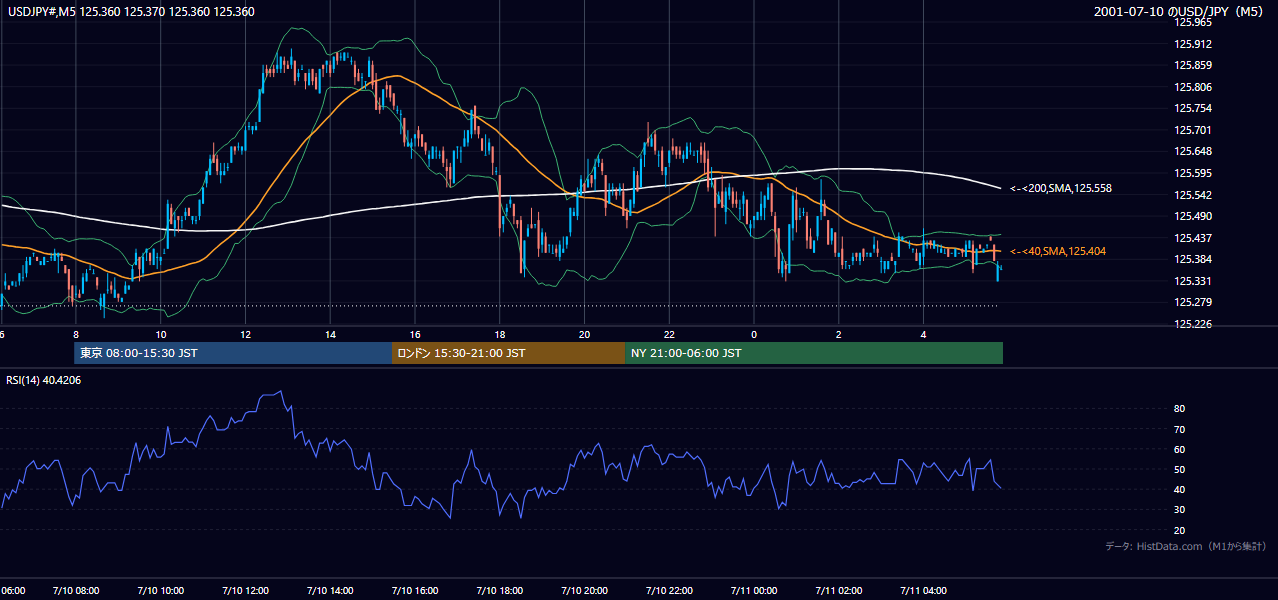Image resolution: width=1278 pixels, height=600 pixels.
Task: Click the 7/10 10:00 time label
Action: pyautogui.click(x=160, y=591)
